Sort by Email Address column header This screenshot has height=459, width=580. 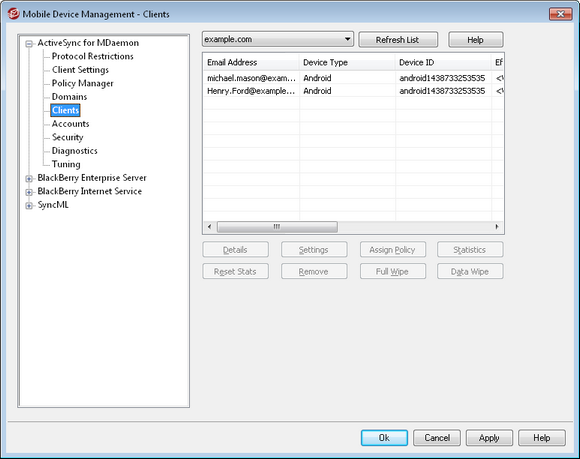251,63
